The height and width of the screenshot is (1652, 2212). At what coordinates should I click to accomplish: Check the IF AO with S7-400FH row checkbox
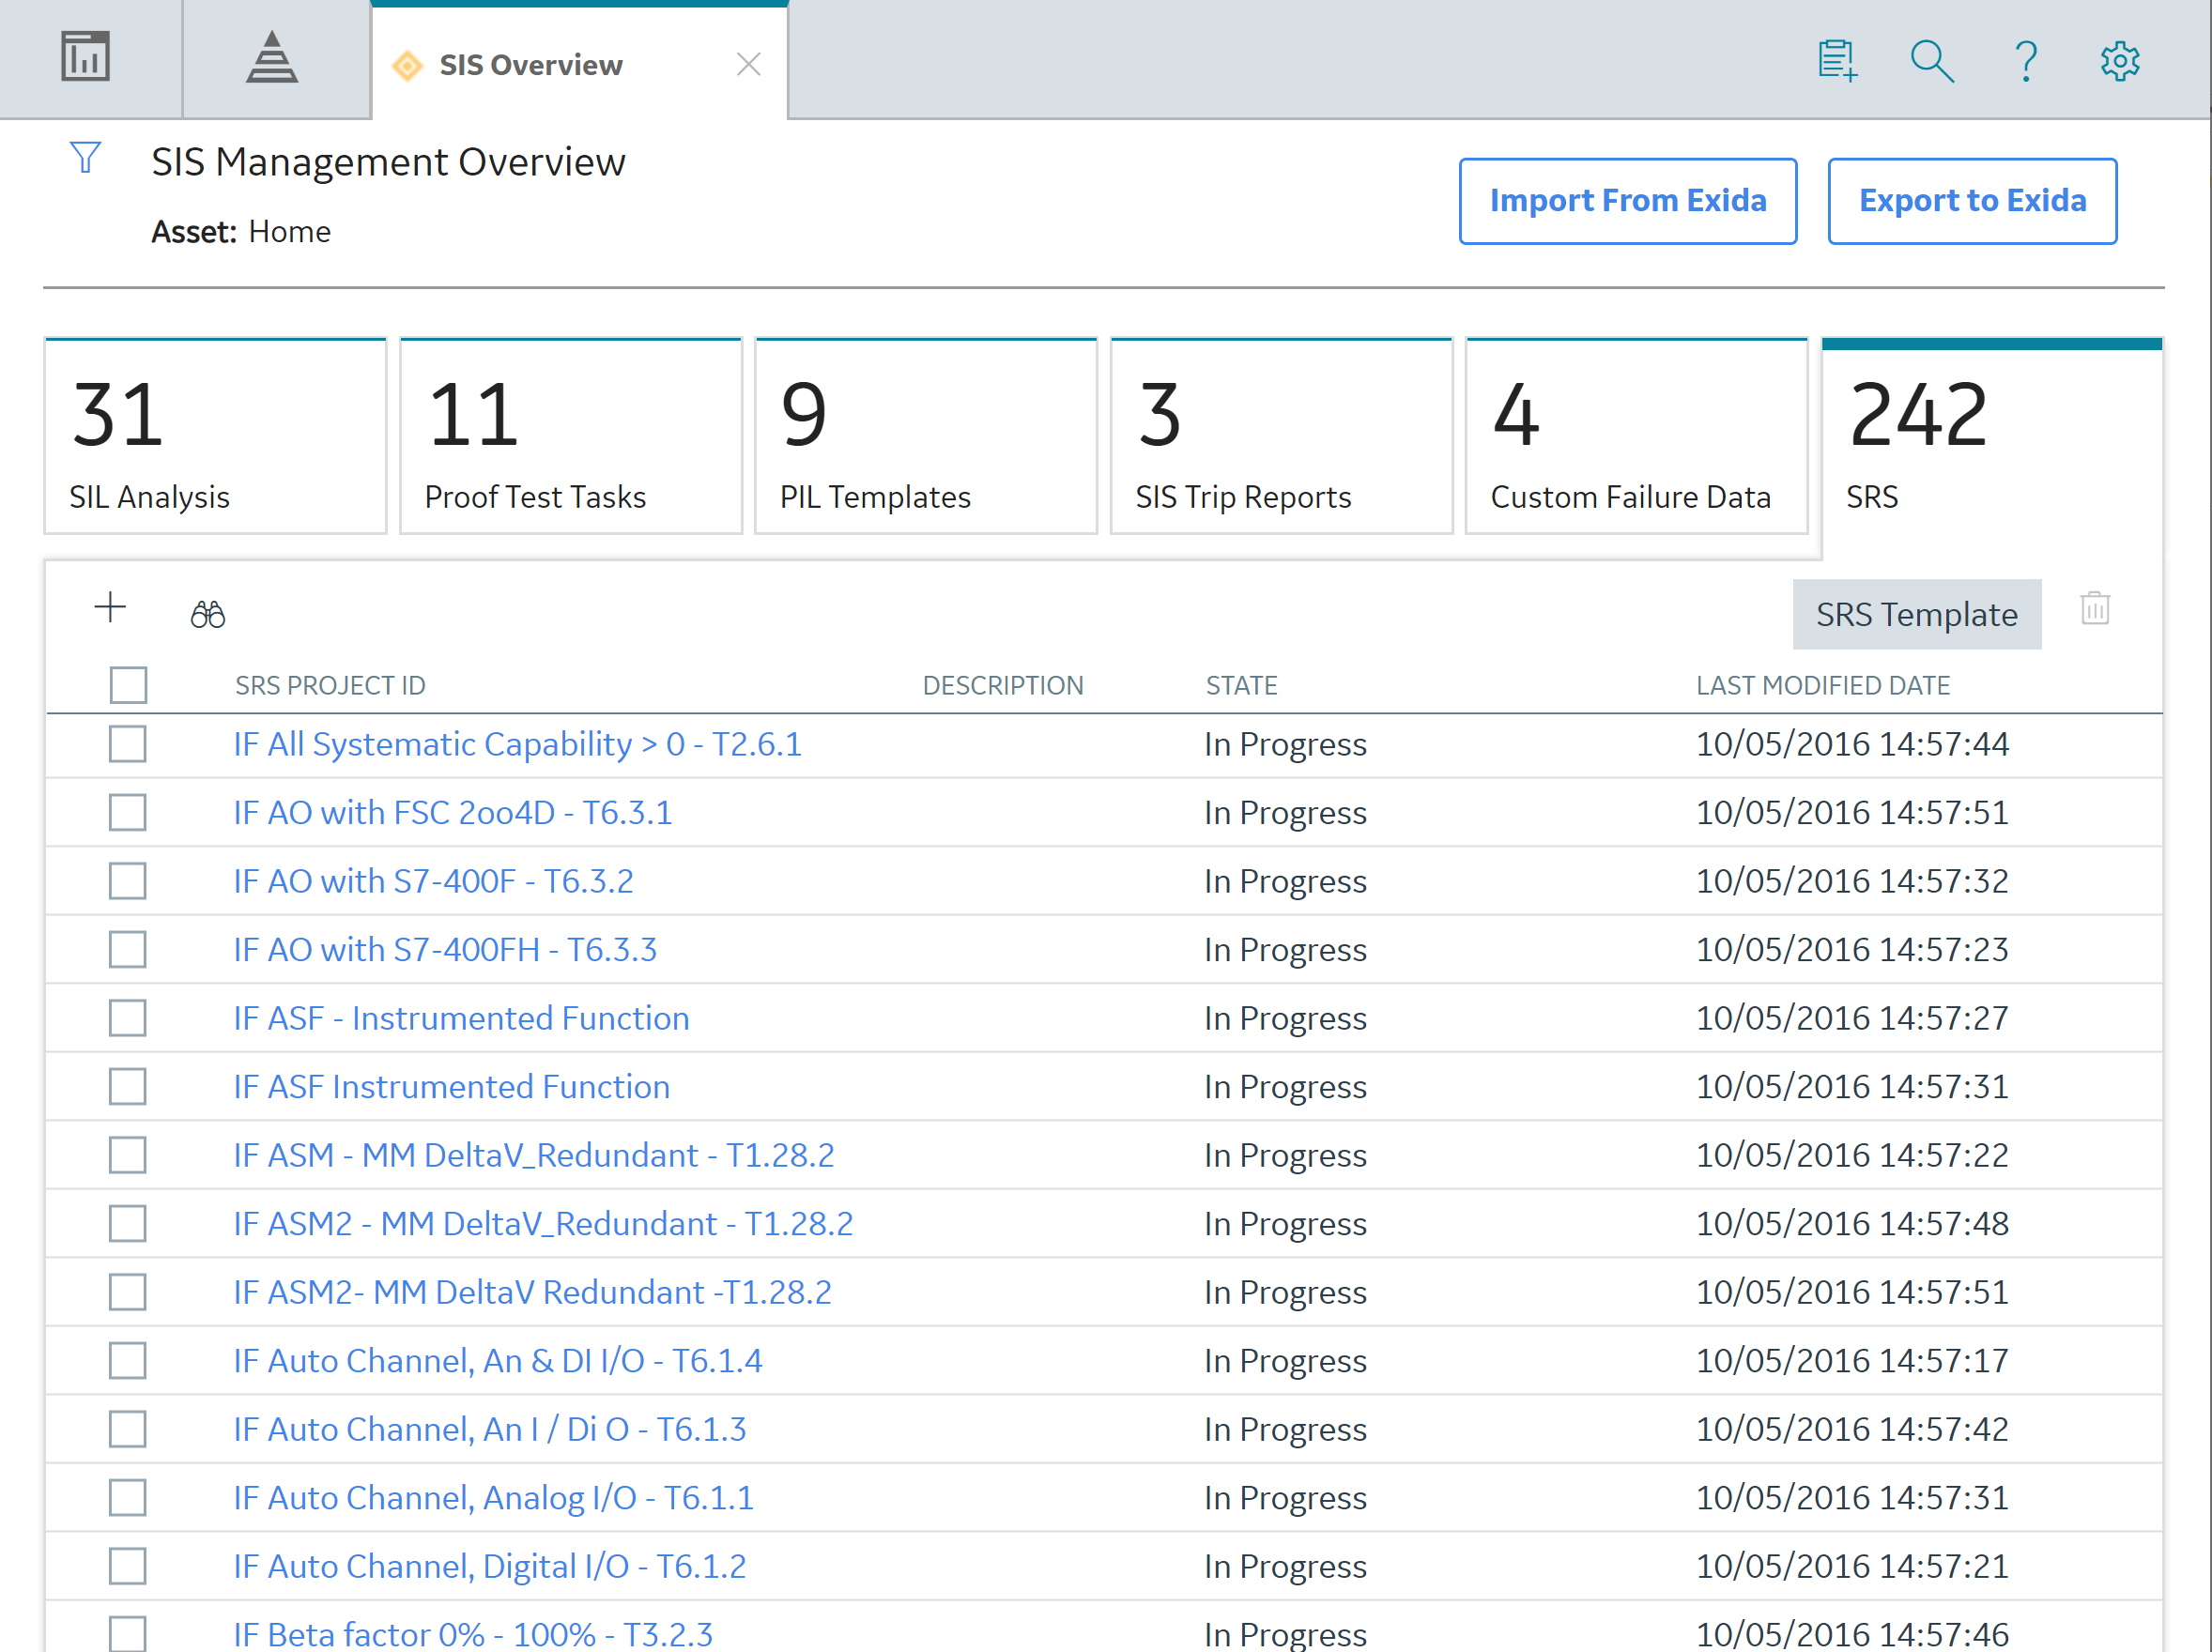click(128, 949)
